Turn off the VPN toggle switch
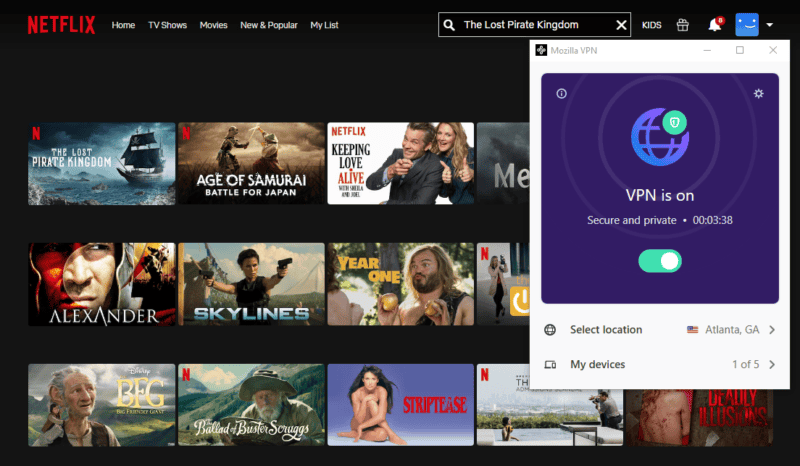 (660, 261)
